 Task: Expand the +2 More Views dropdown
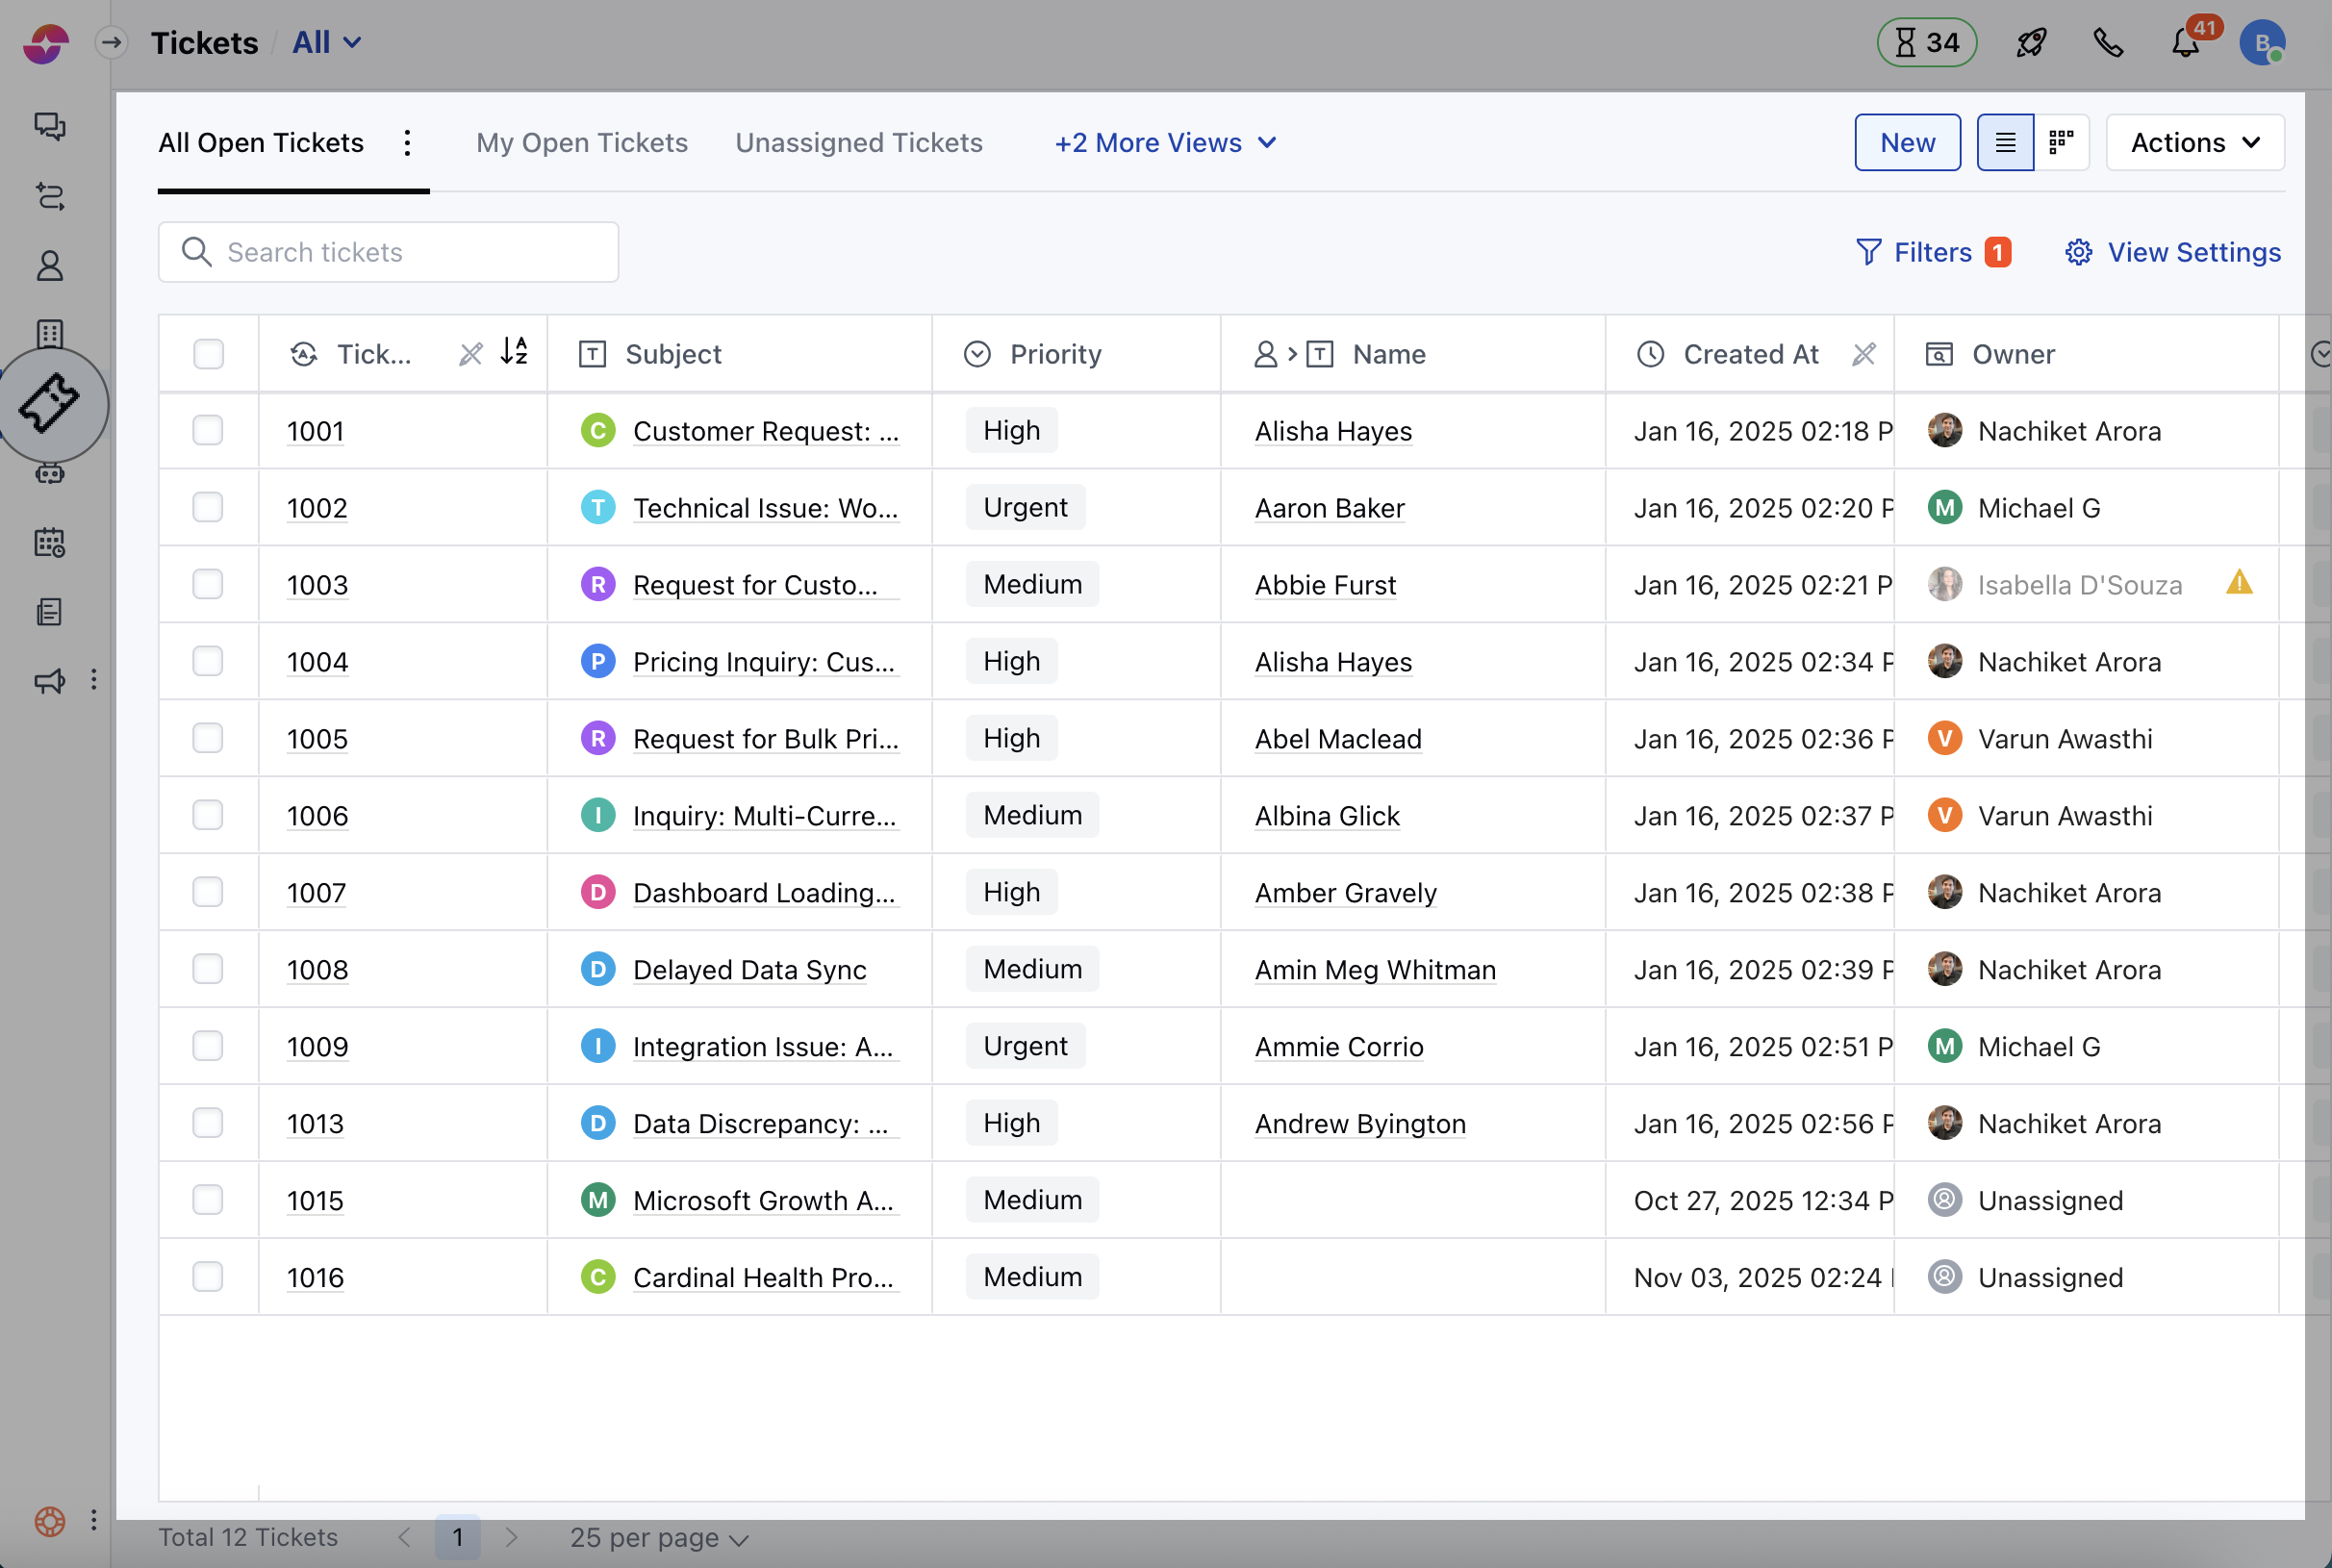(1164, 142)
